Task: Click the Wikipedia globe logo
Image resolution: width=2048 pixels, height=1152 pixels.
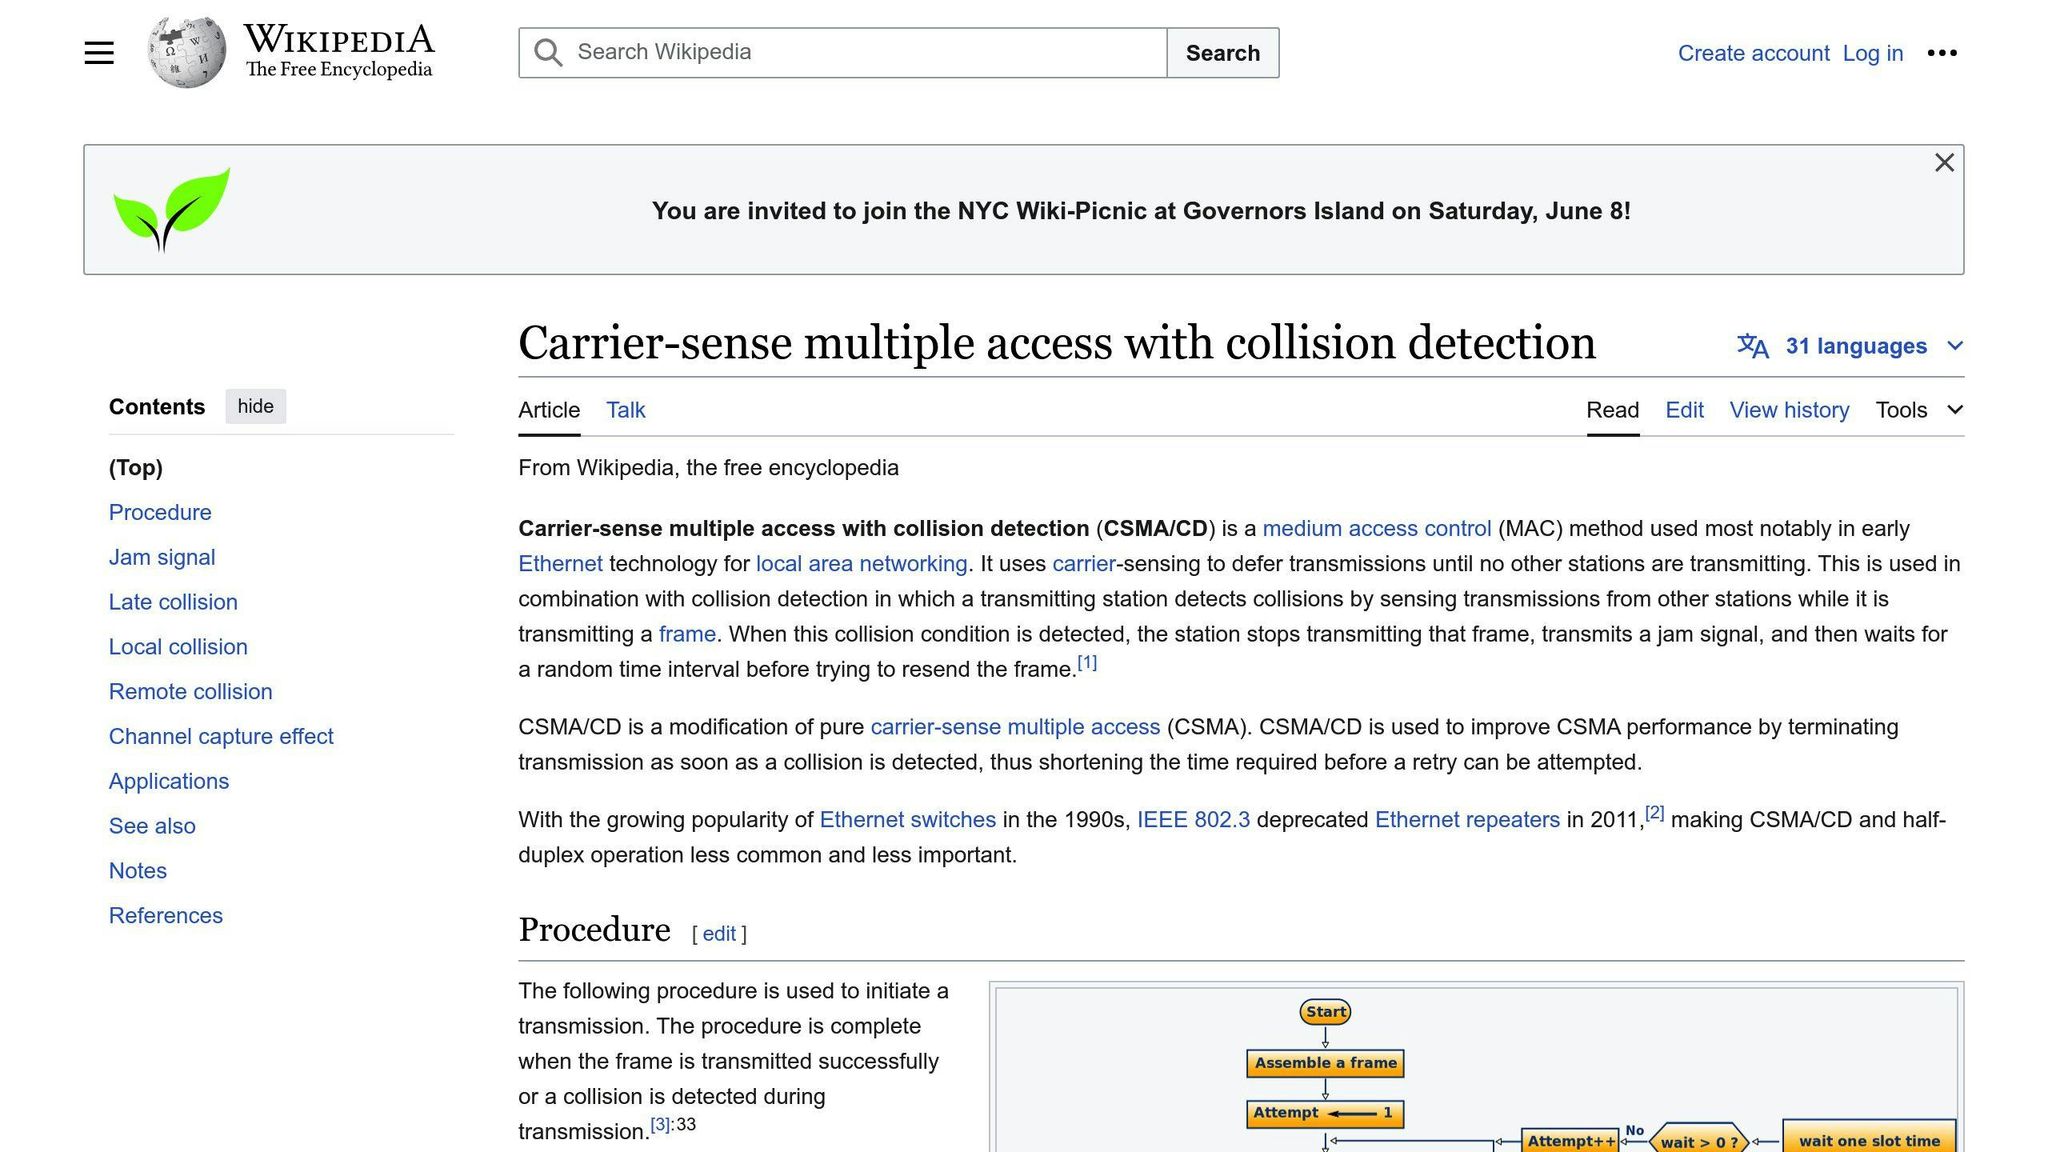Action: [x=186, y=52]
